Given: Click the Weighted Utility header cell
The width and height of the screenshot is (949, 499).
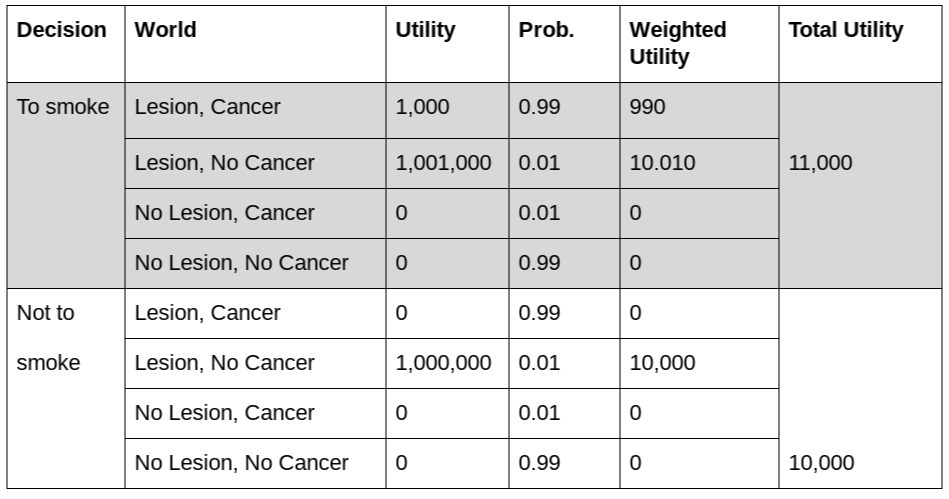Looking at the screenshot, I should point(677,43).
